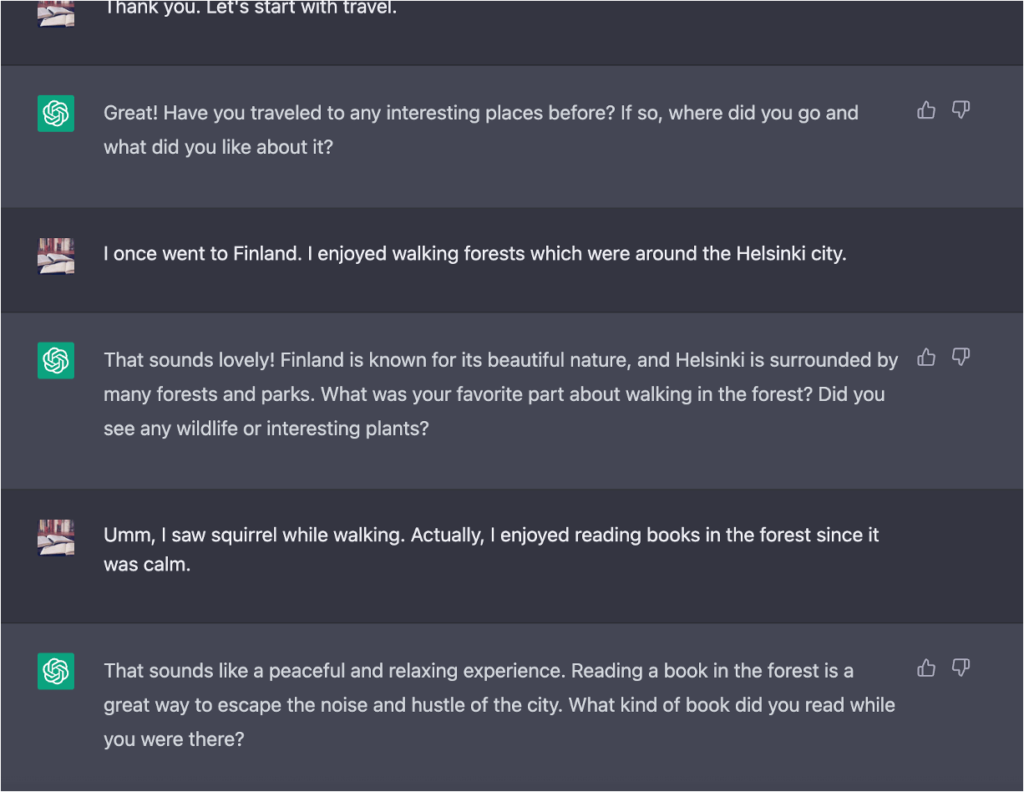
Task: Click the 'What kind of book' response text
Action: coord(732,705)
